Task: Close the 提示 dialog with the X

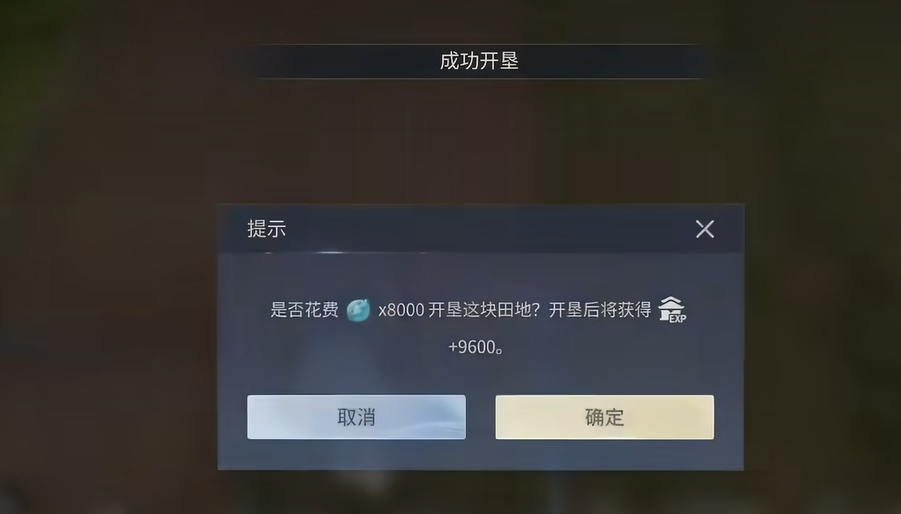Action: click(704, 229)
